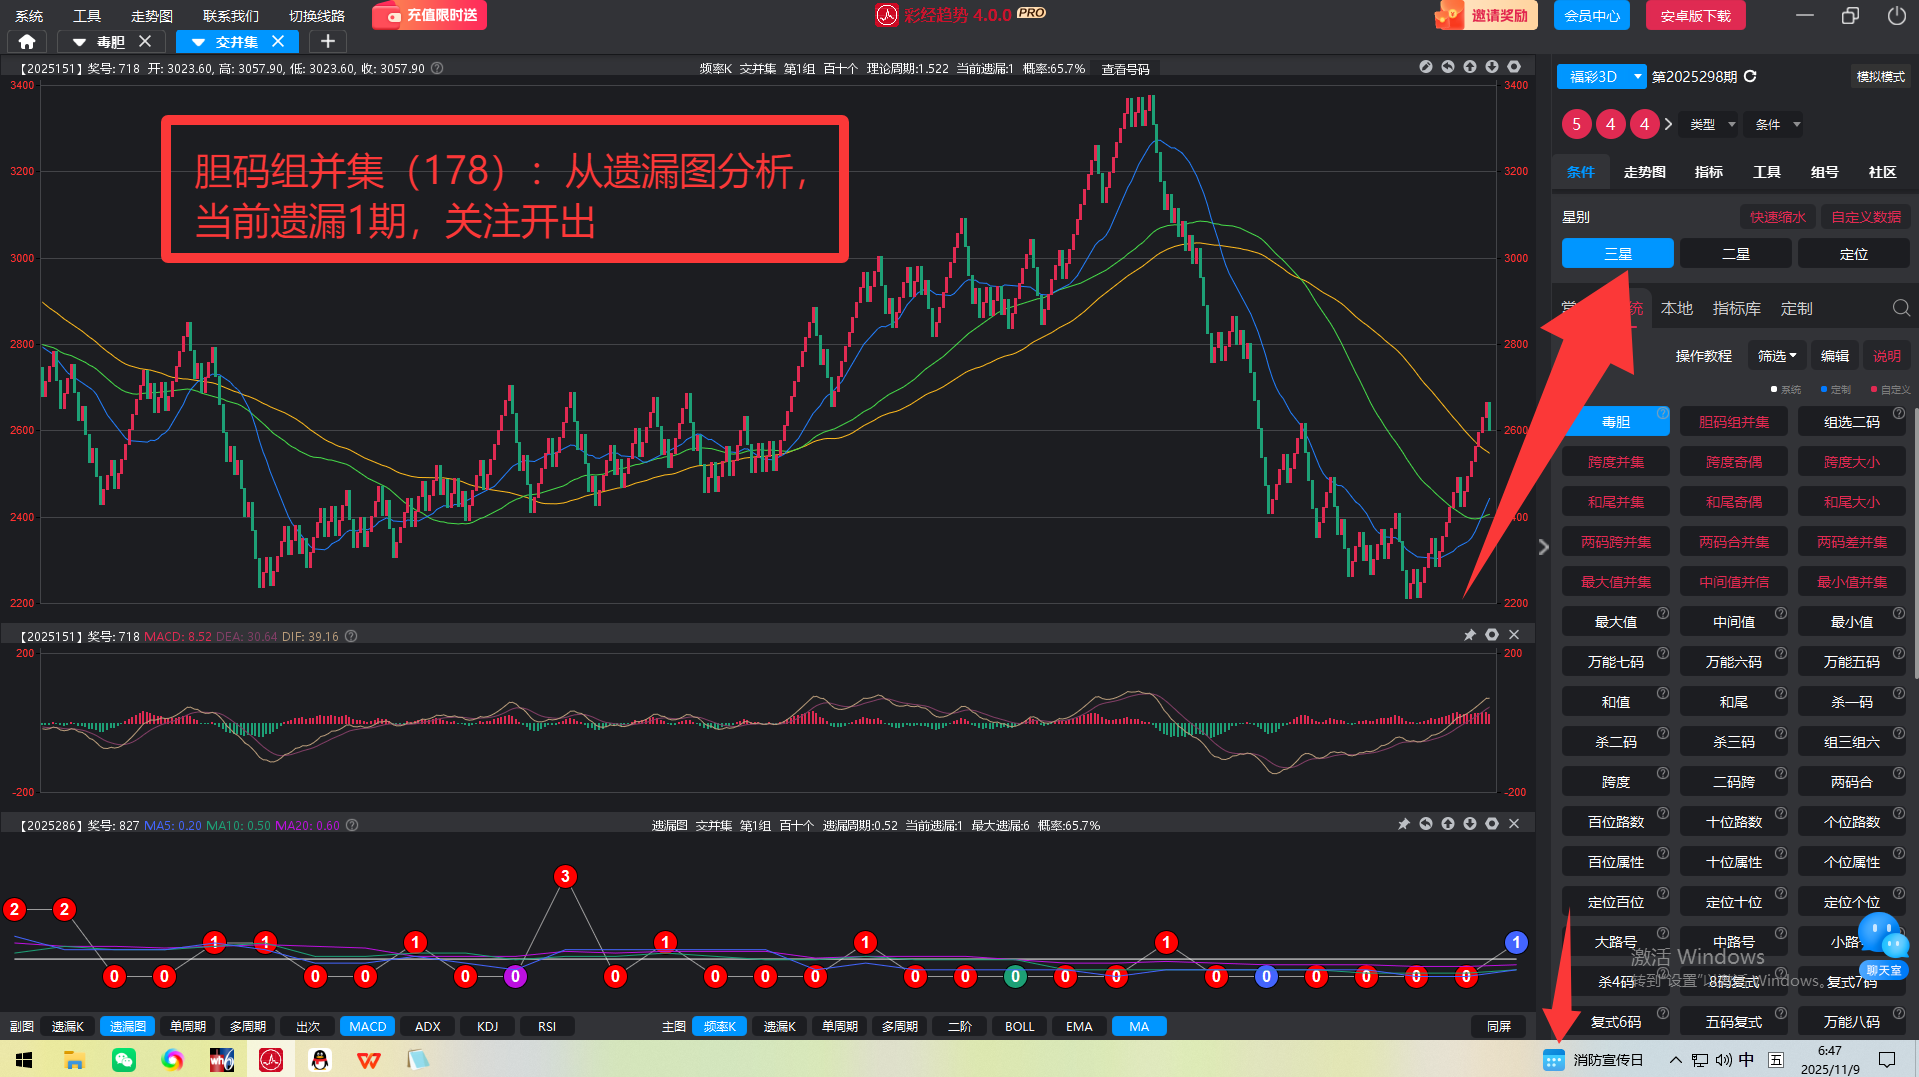Screen dimensions: 1919x1077
Task: Toggle the KDJ sub-chart indicator
Action: (487, 1026)
